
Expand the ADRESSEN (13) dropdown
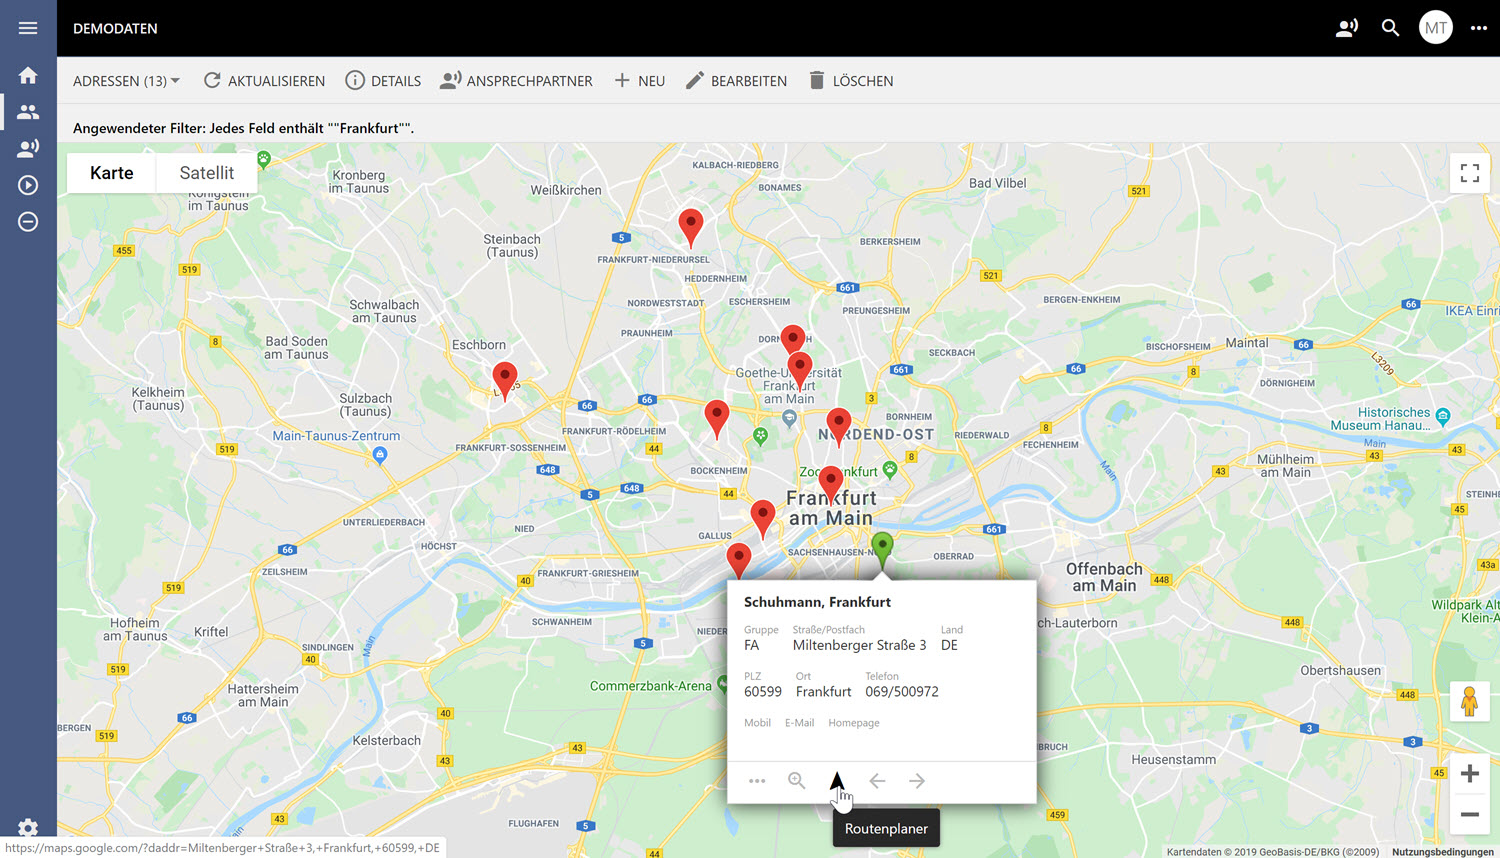tap(126, 81)
